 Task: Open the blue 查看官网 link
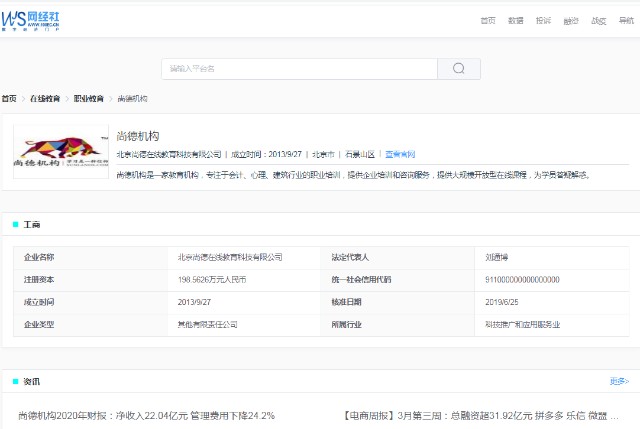(x=400, y=154)
